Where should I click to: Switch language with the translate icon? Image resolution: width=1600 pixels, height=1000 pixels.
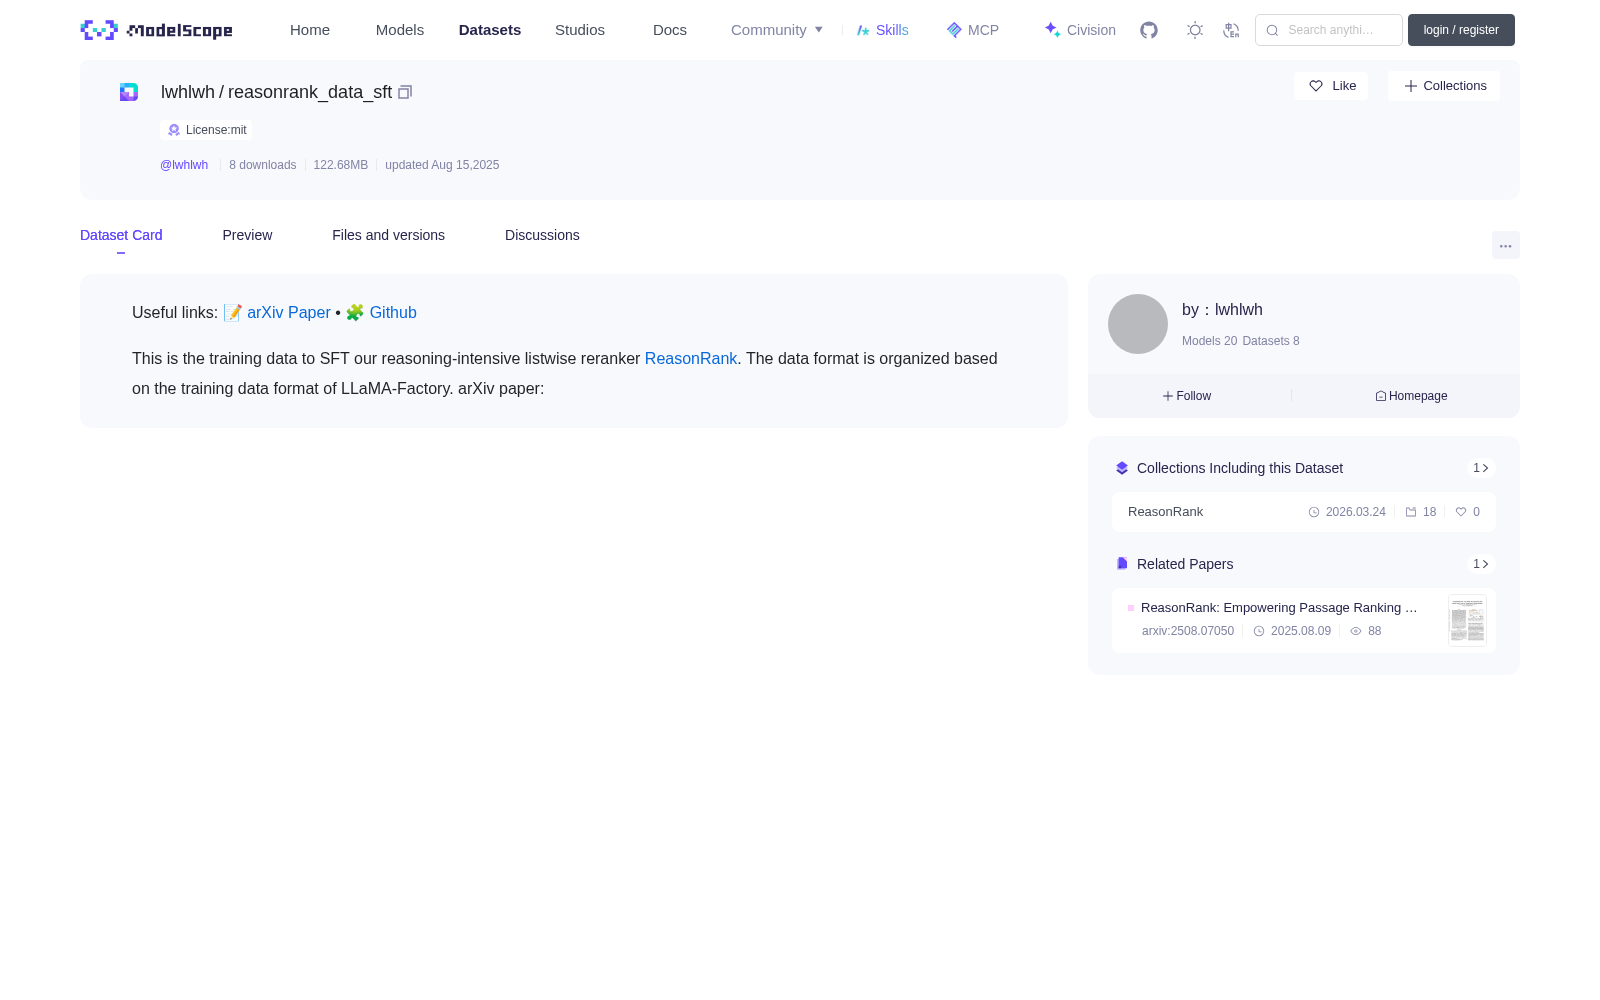coord(1231,30)
